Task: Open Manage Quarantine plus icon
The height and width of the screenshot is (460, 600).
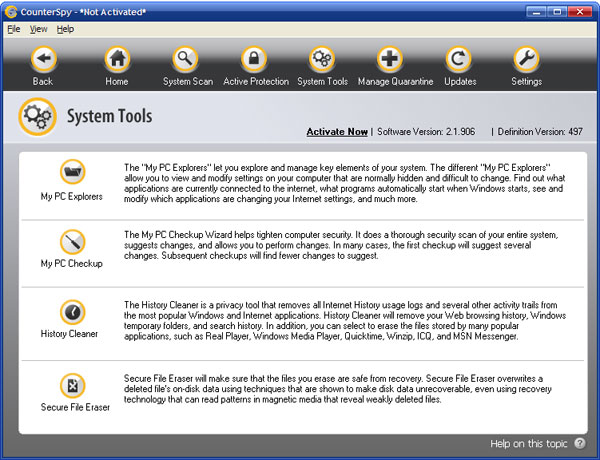Action: [x=390, y=59]
